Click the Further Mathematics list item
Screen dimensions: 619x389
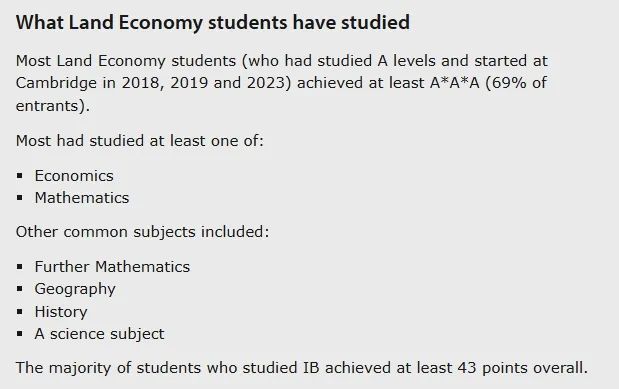[112, 267]
